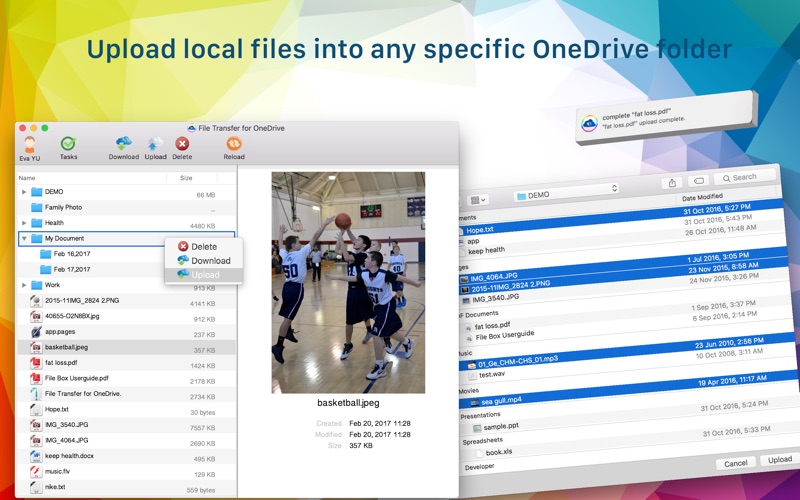Select the Hope.txt row in main list
The image size is (800, 500).
click(127, 410)
